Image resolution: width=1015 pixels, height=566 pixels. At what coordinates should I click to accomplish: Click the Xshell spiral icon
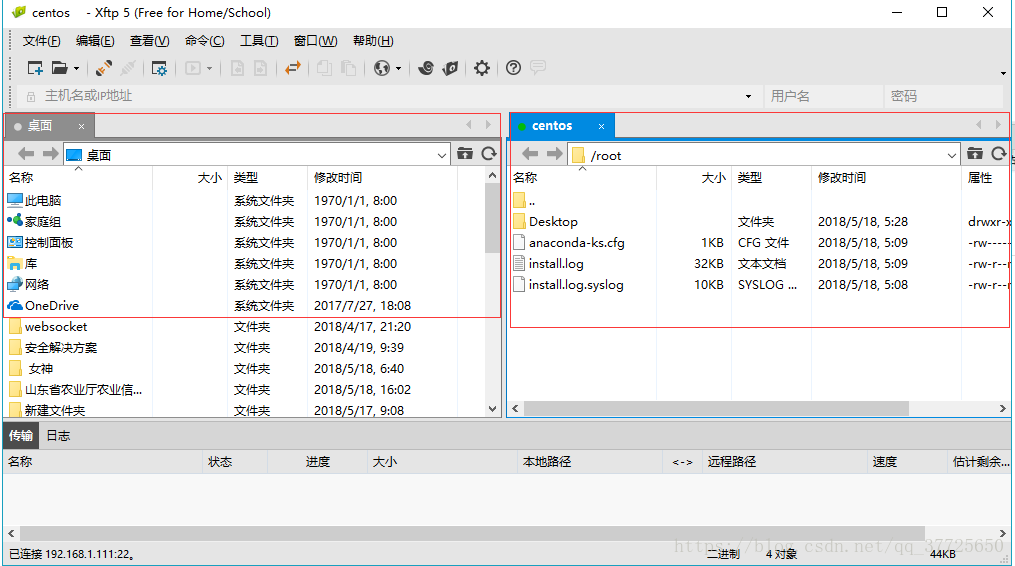click(426, 67)
